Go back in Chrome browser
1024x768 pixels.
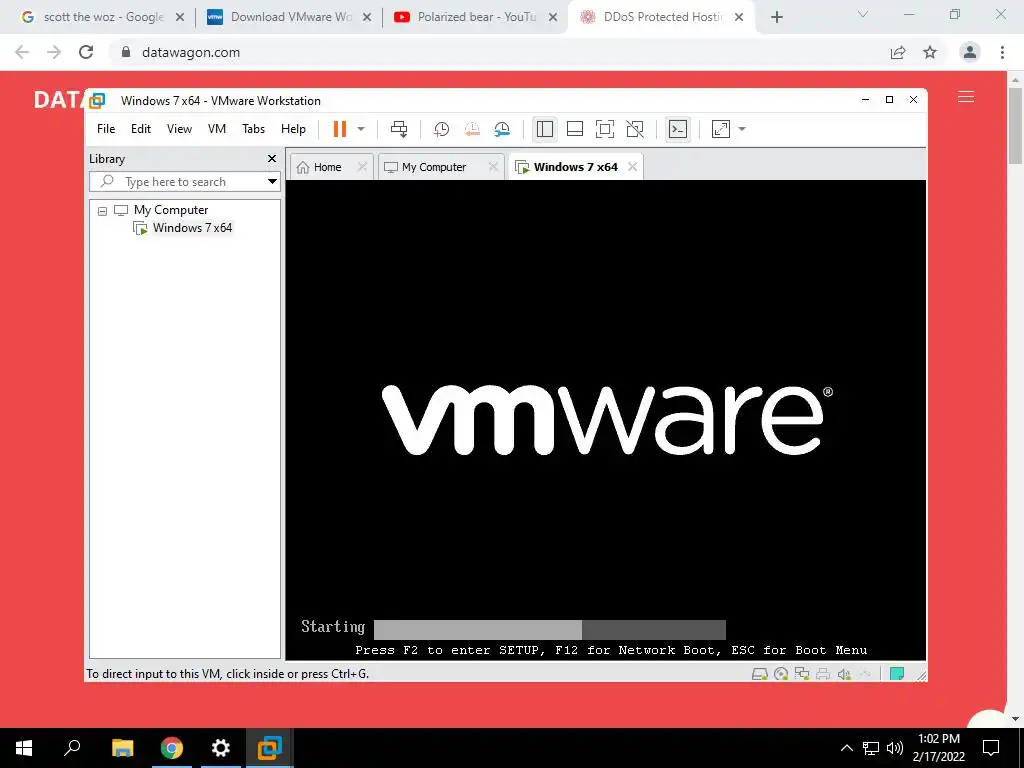(22, 52)
